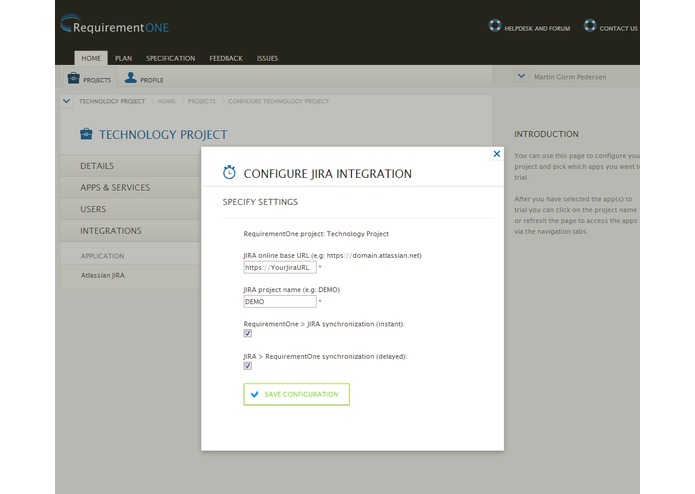The image size is (695, 494).
Task: Click the clock icon in Configure JIRA Integration
Action: pos(229,172)
